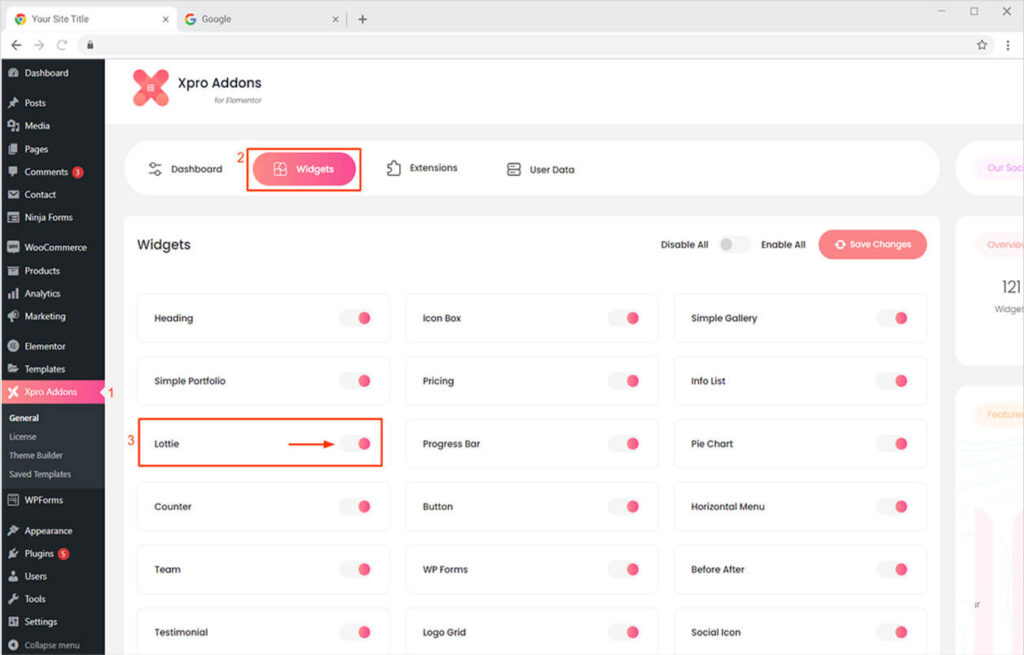Open Plugins in the WordPress sidebar

click(x=40, y=554)
